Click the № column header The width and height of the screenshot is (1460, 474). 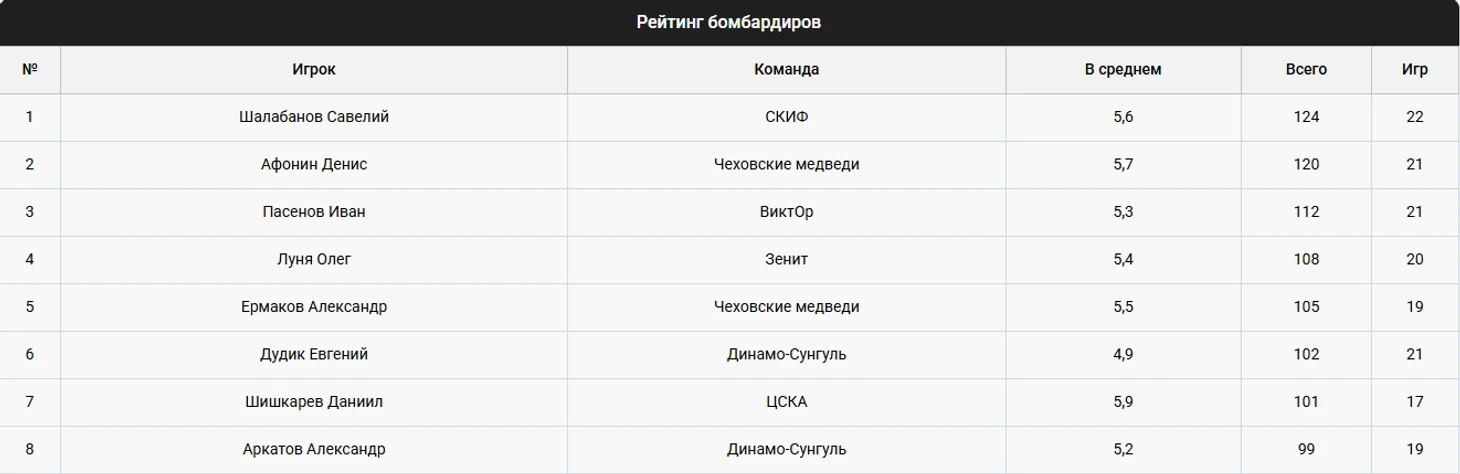[x=30, y=70]
